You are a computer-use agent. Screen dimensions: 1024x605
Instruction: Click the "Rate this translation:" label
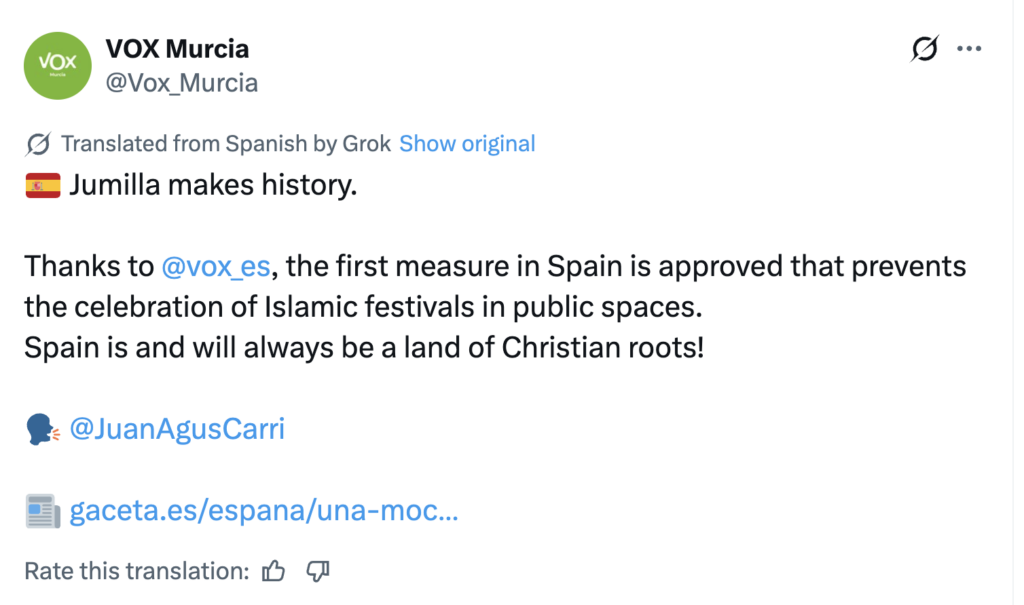[136, 571]
